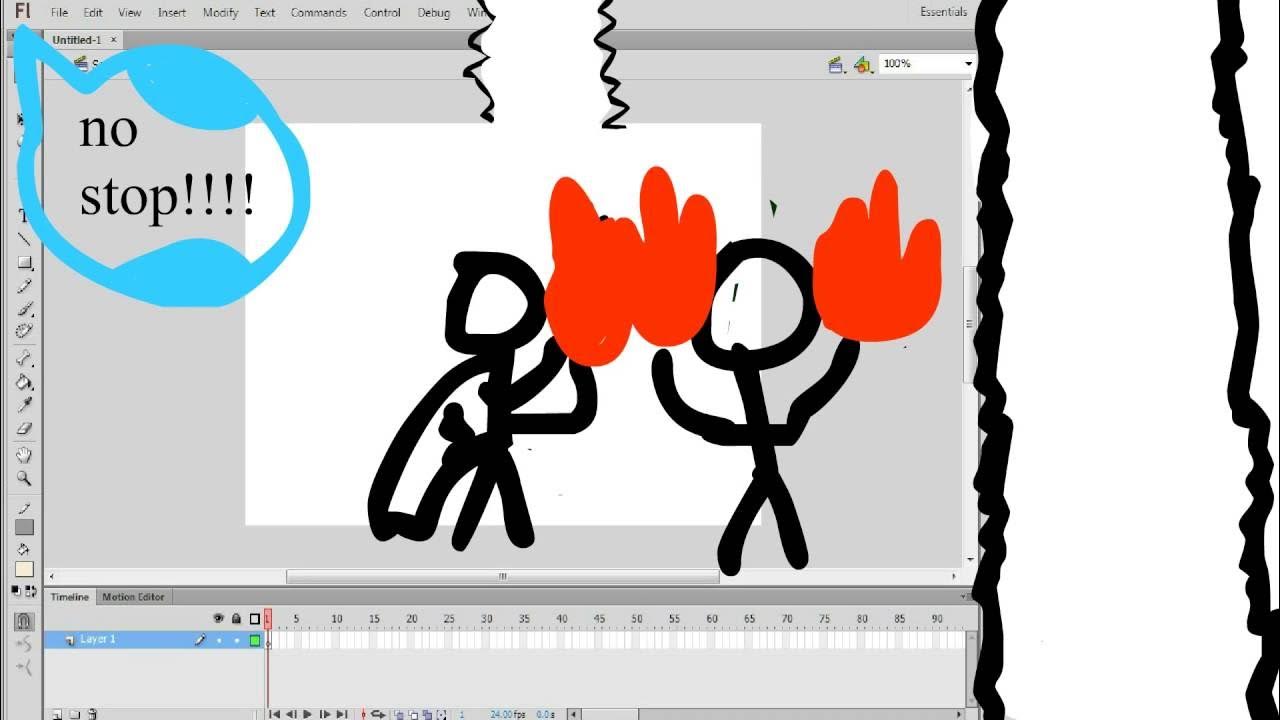Viewport: 1280px width, 720px height.
Task: Select the Pencil tool
Action: [24, 286]
